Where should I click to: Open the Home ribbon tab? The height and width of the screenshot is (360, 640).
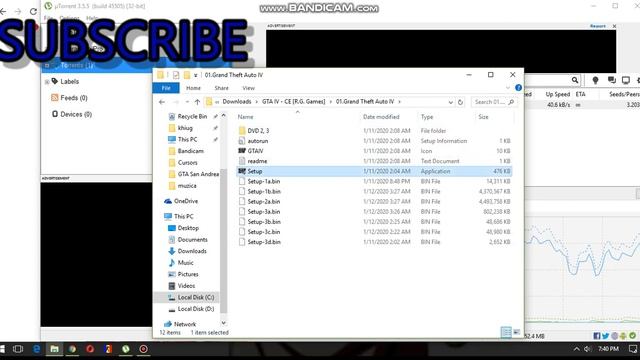tap(193, 88)
